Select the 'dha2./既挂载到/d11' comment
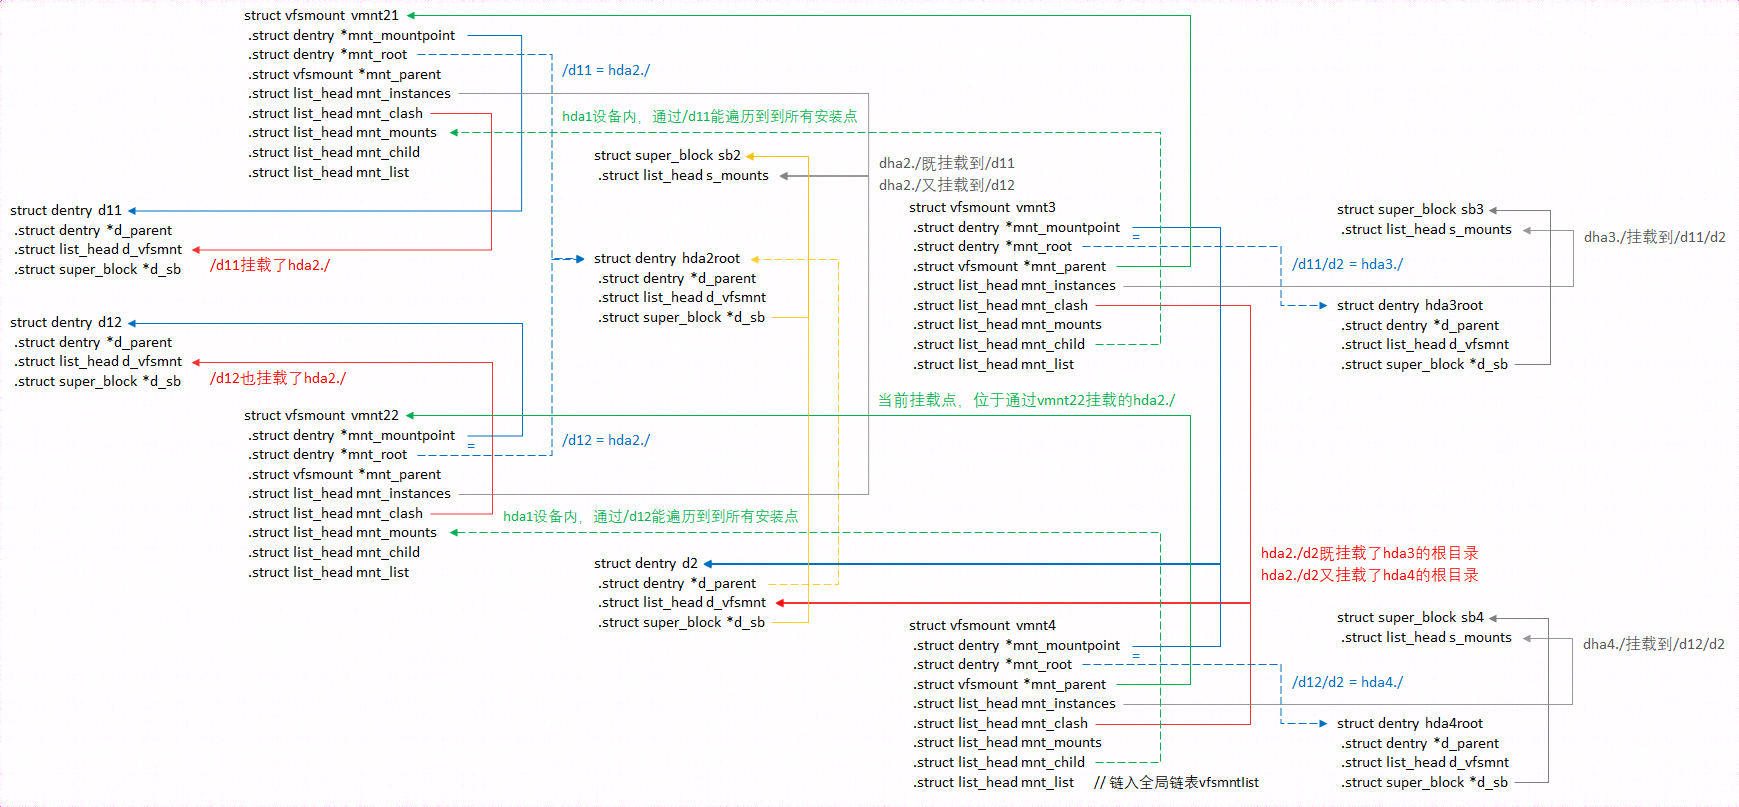Screen dimensions: 1739x807 coord(947,163)
